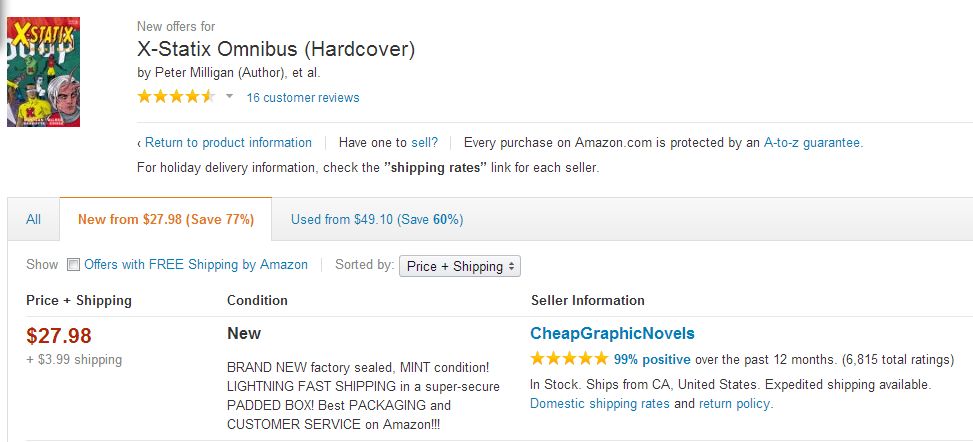Open the Domestic shipping rates link
Screen dimensions: 973x442
point(600,404)
